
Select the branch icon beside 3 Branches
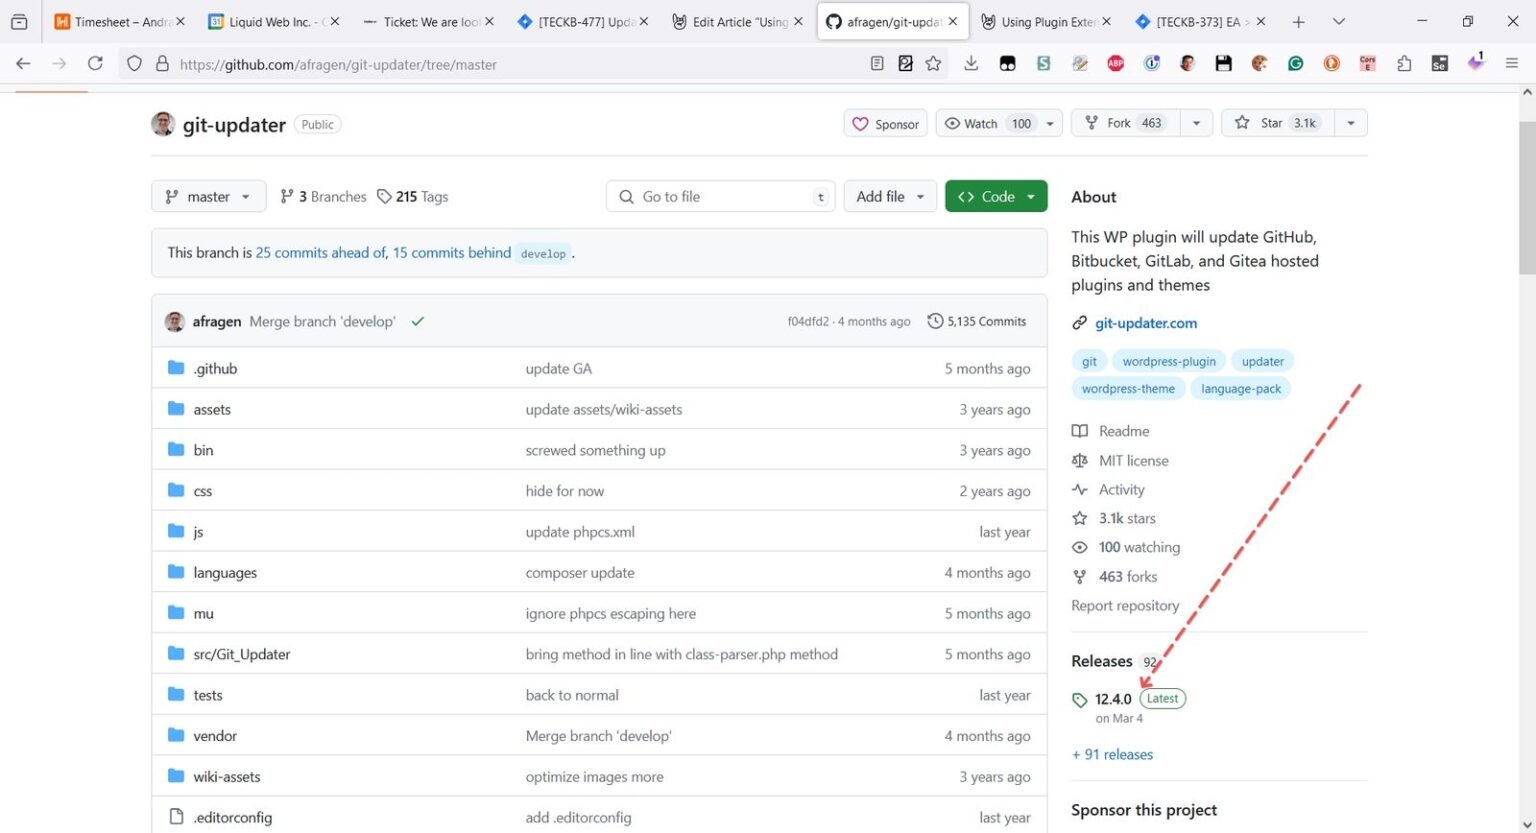click(x=288, y=196)
